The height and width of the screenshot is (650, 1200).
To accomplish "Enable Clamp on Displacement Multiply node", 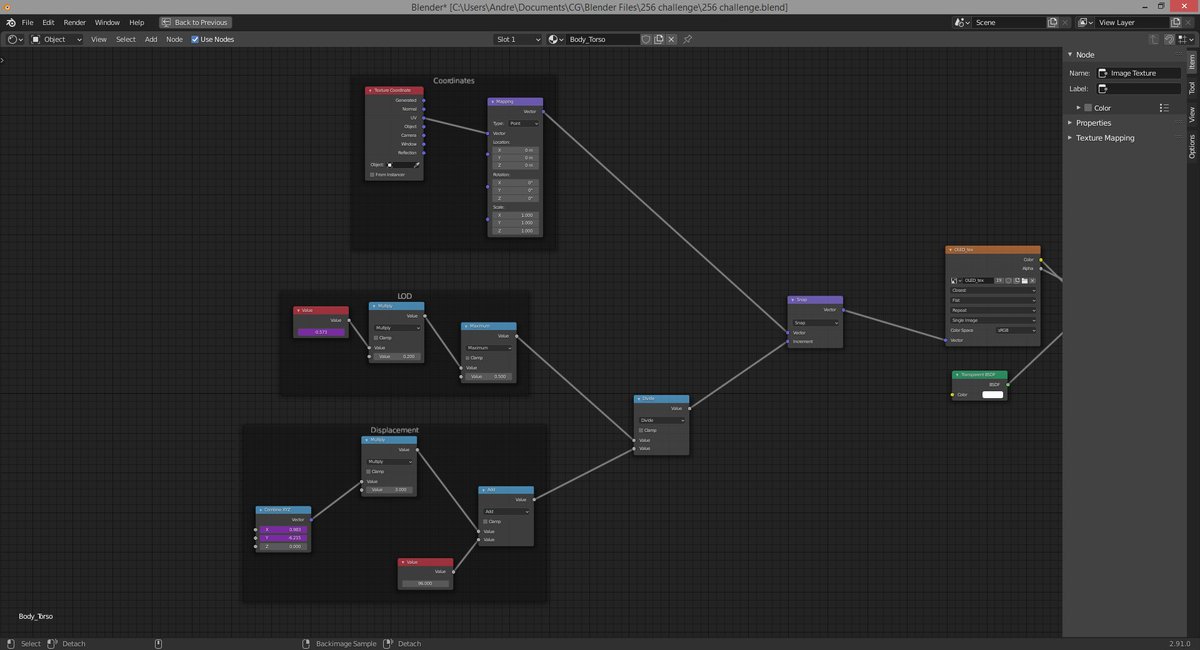I will click(368, 471).
